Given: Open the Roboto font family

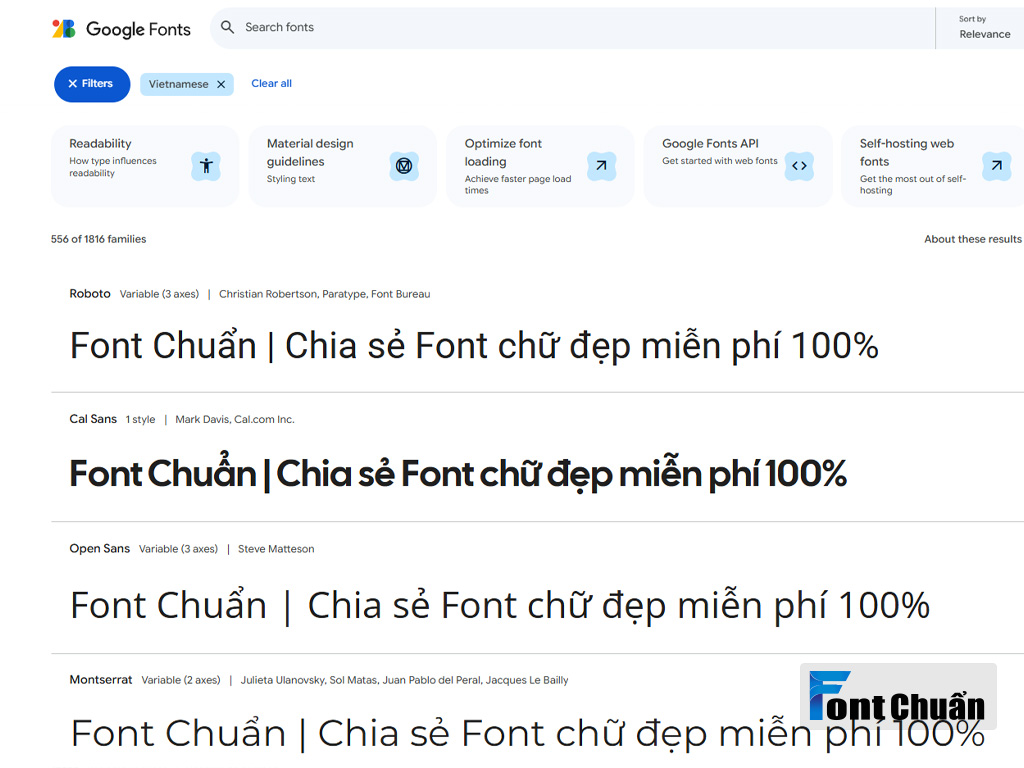Looking at the screenshot, I should pos(90,294).
